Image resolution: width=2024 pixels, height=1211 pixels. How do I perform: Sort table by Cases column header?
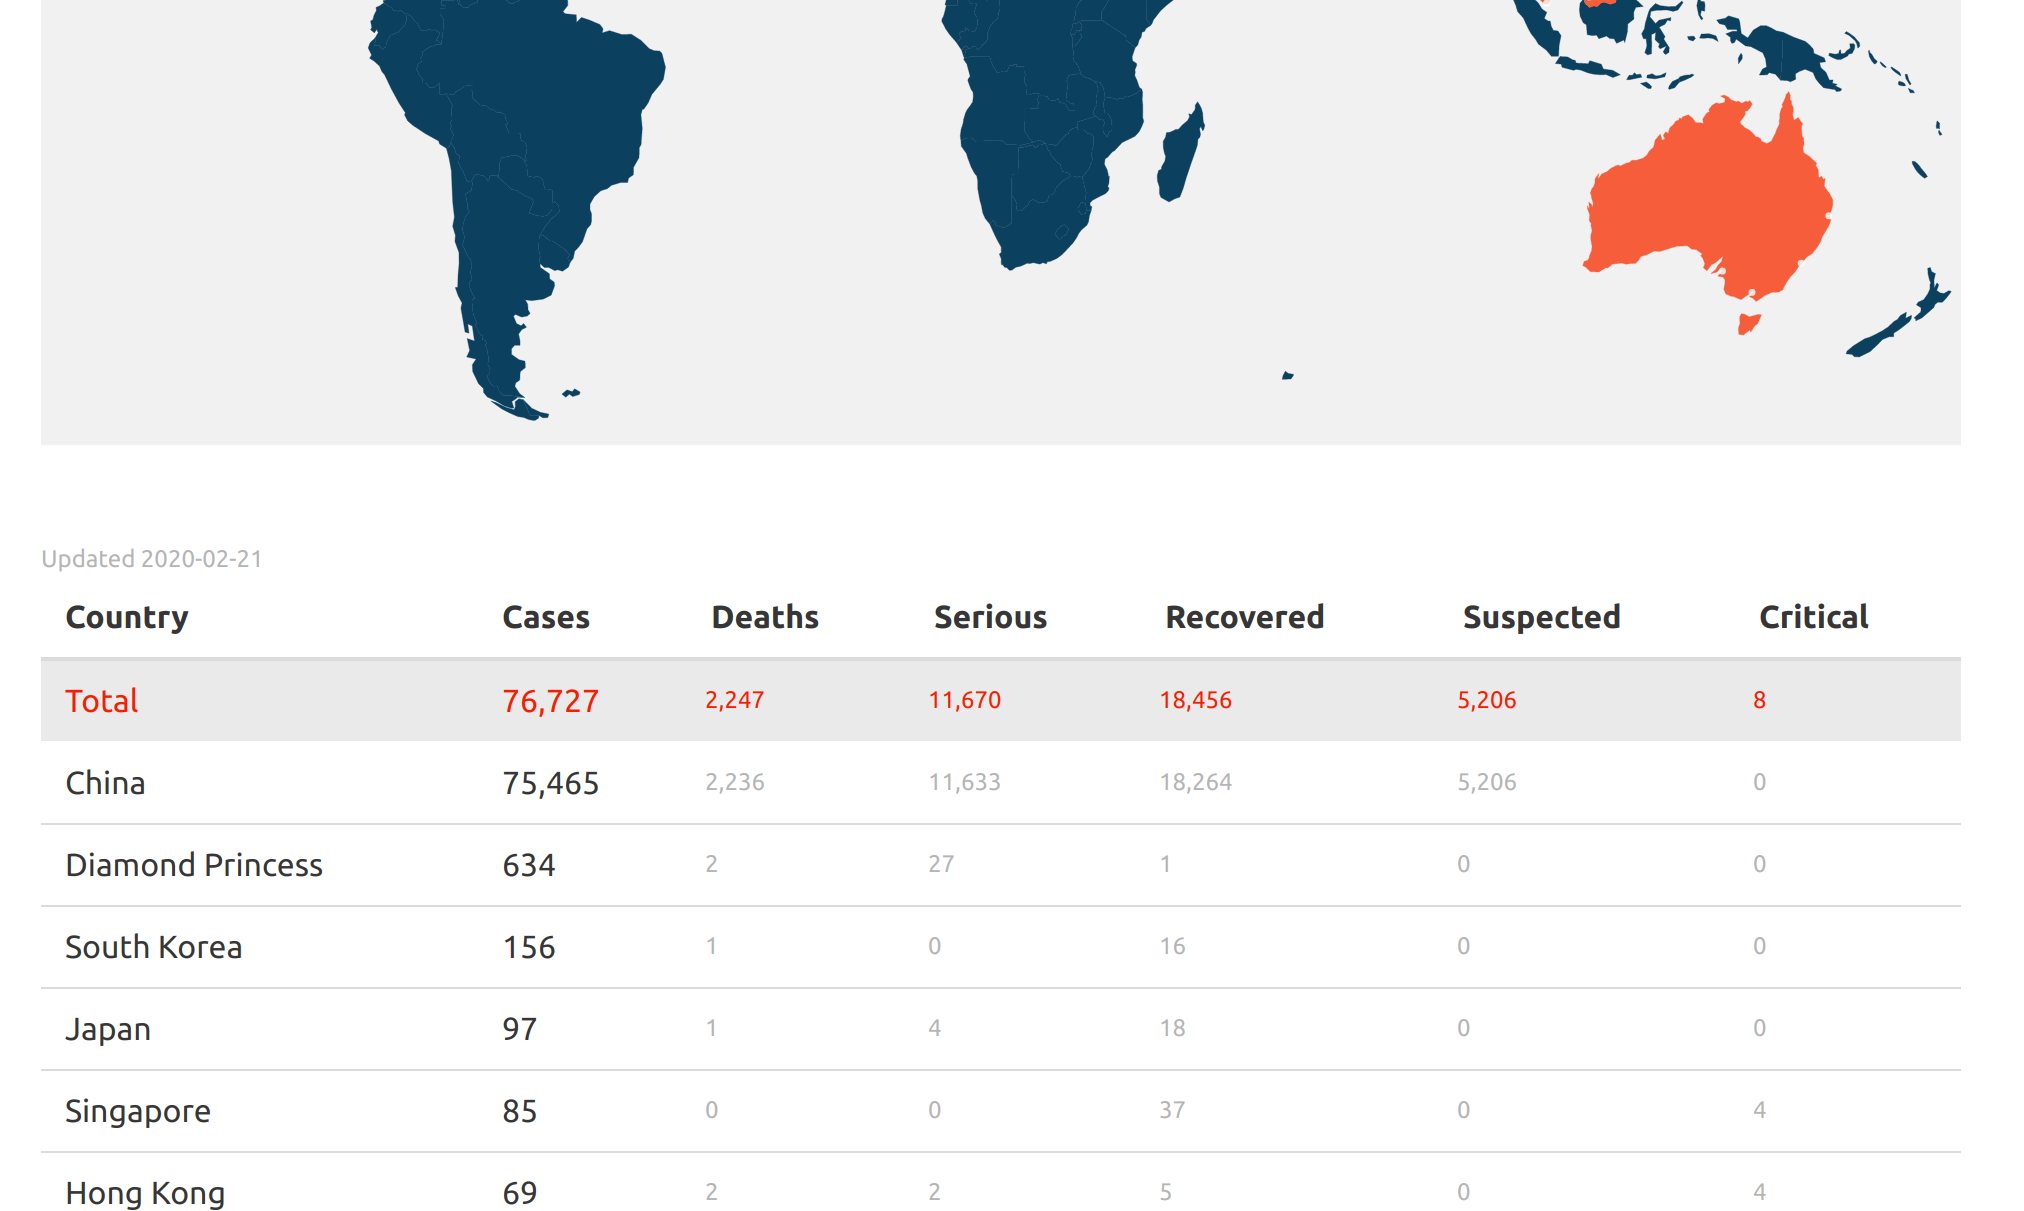(545, 617)
